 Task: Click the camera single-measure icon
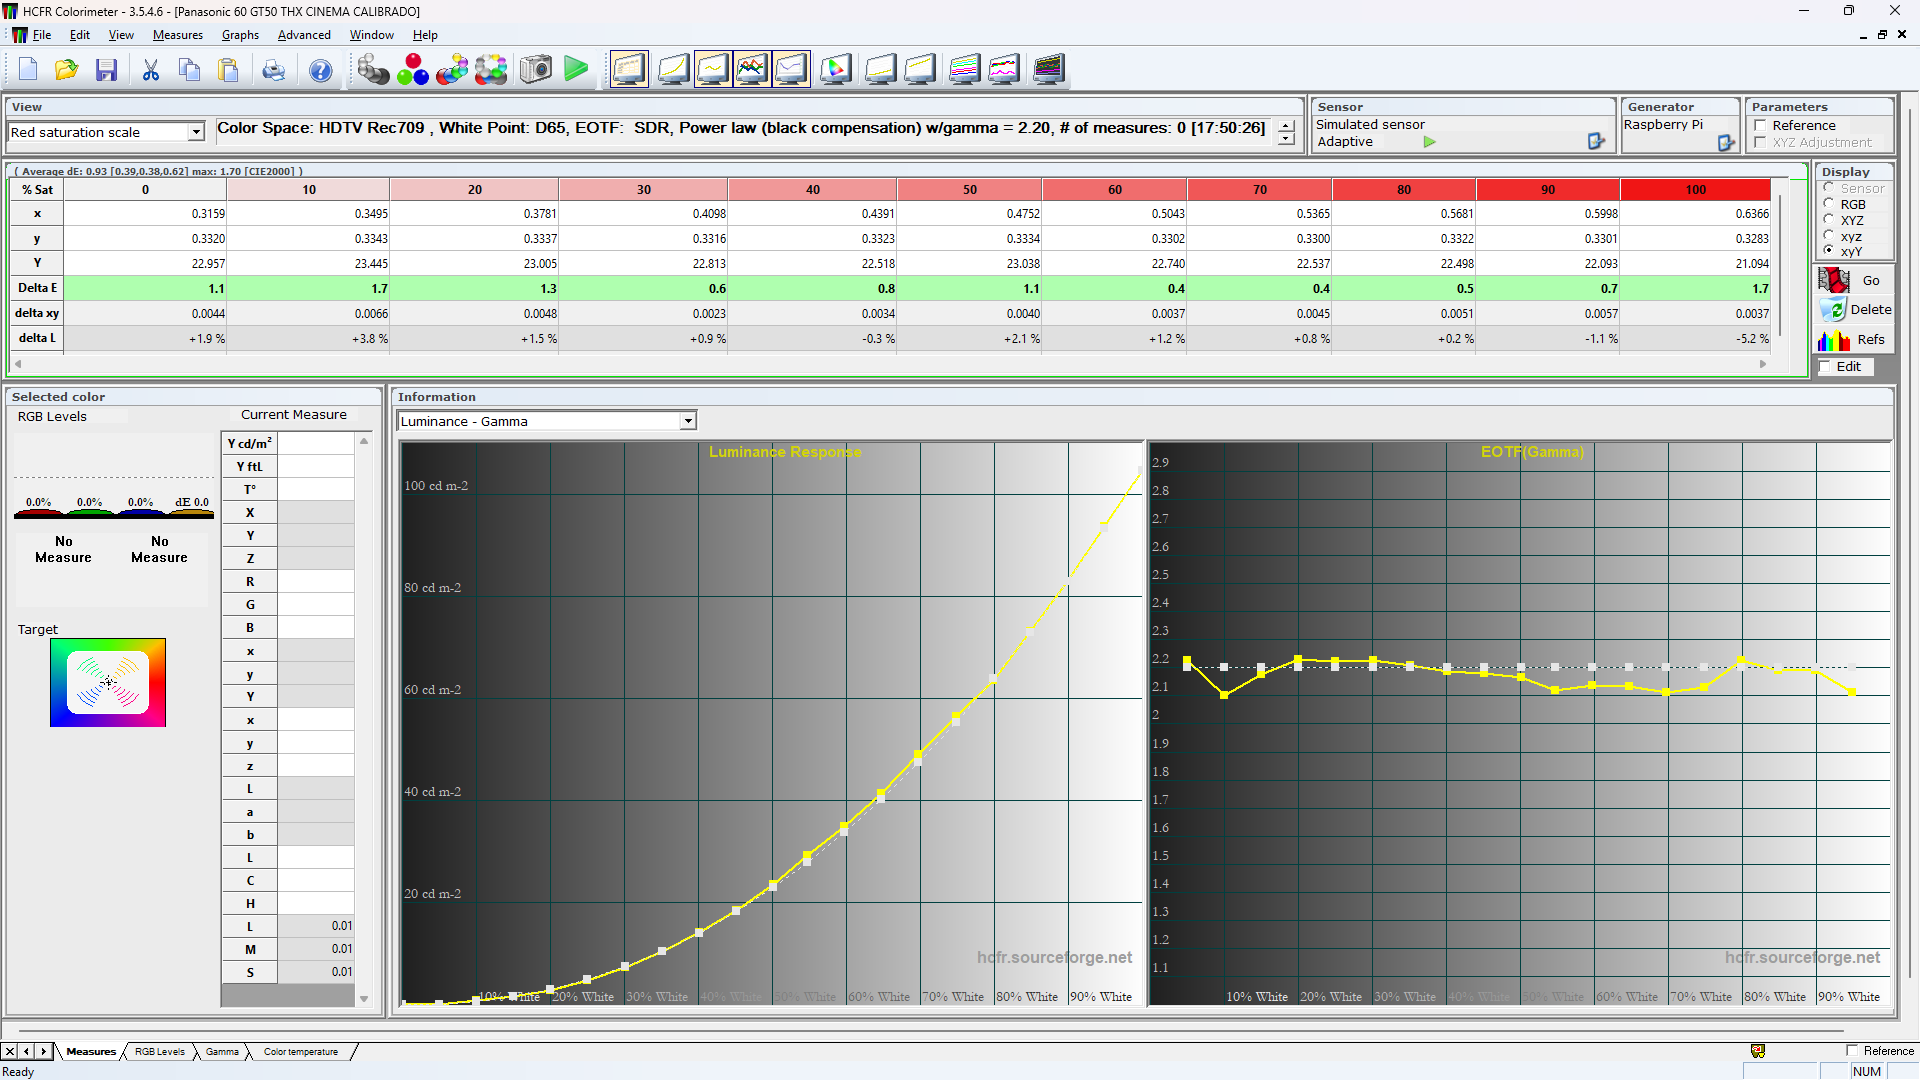(536, 69)
